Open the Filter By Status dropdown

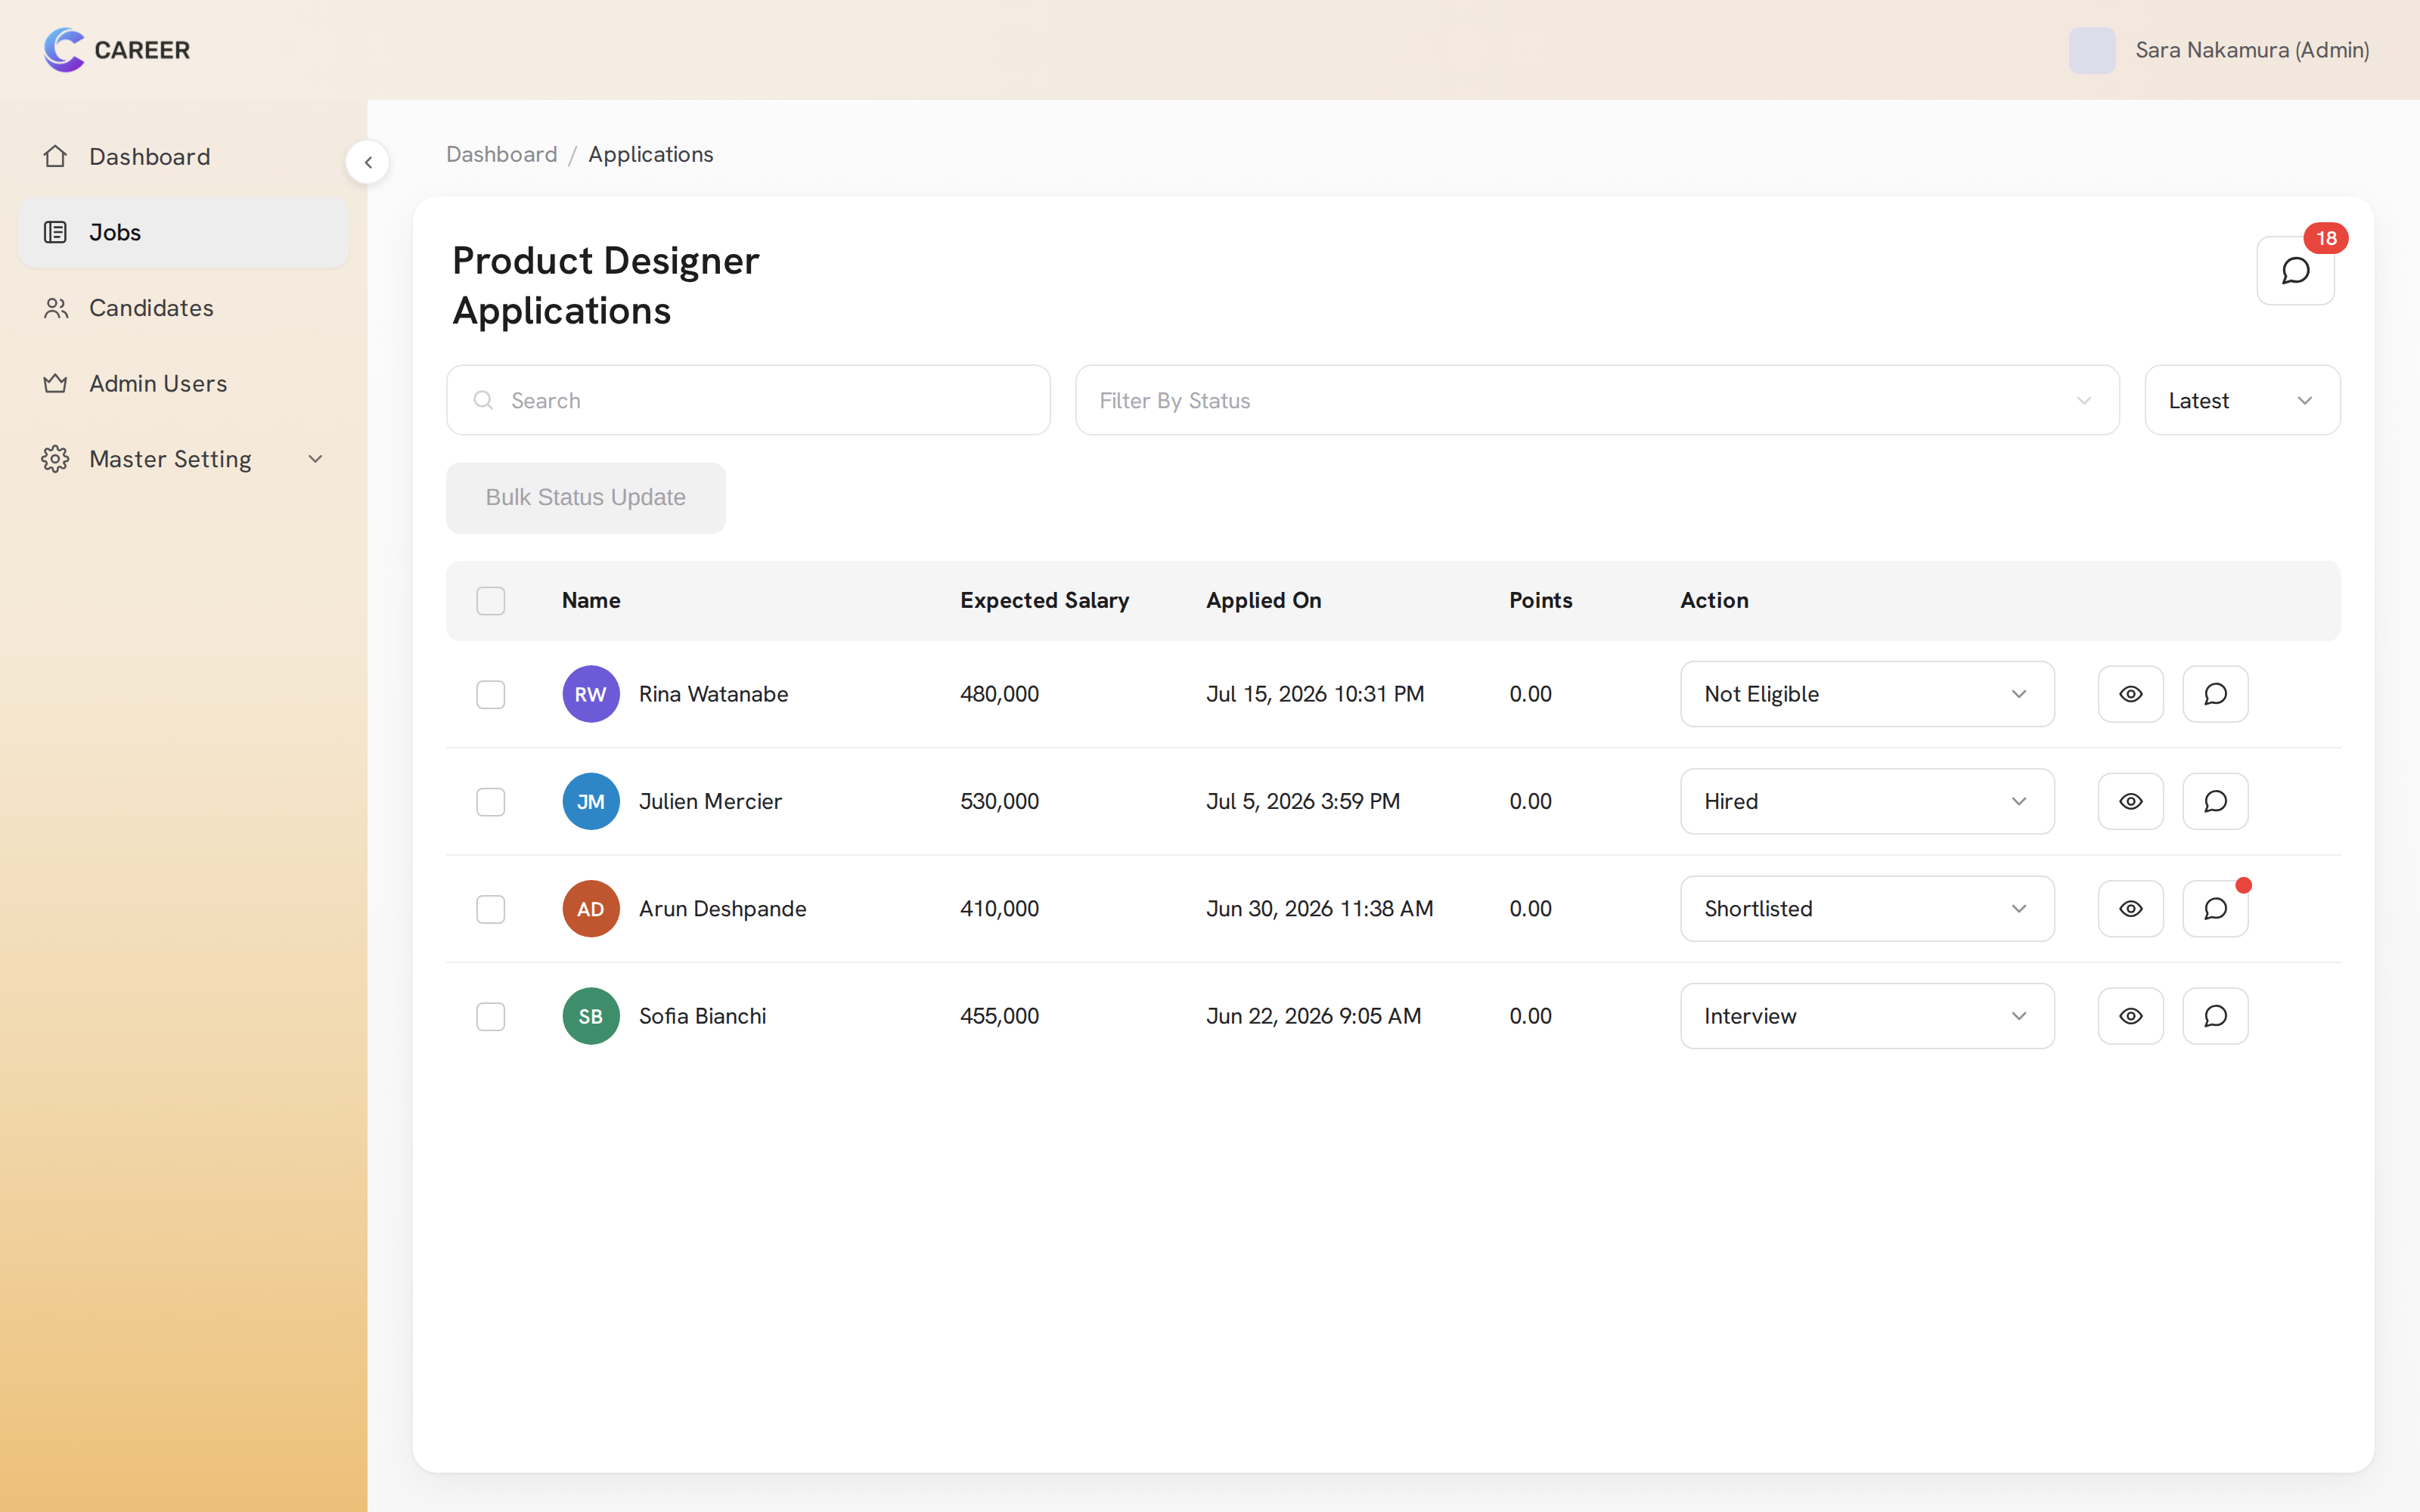click(x=1597, y=400)
